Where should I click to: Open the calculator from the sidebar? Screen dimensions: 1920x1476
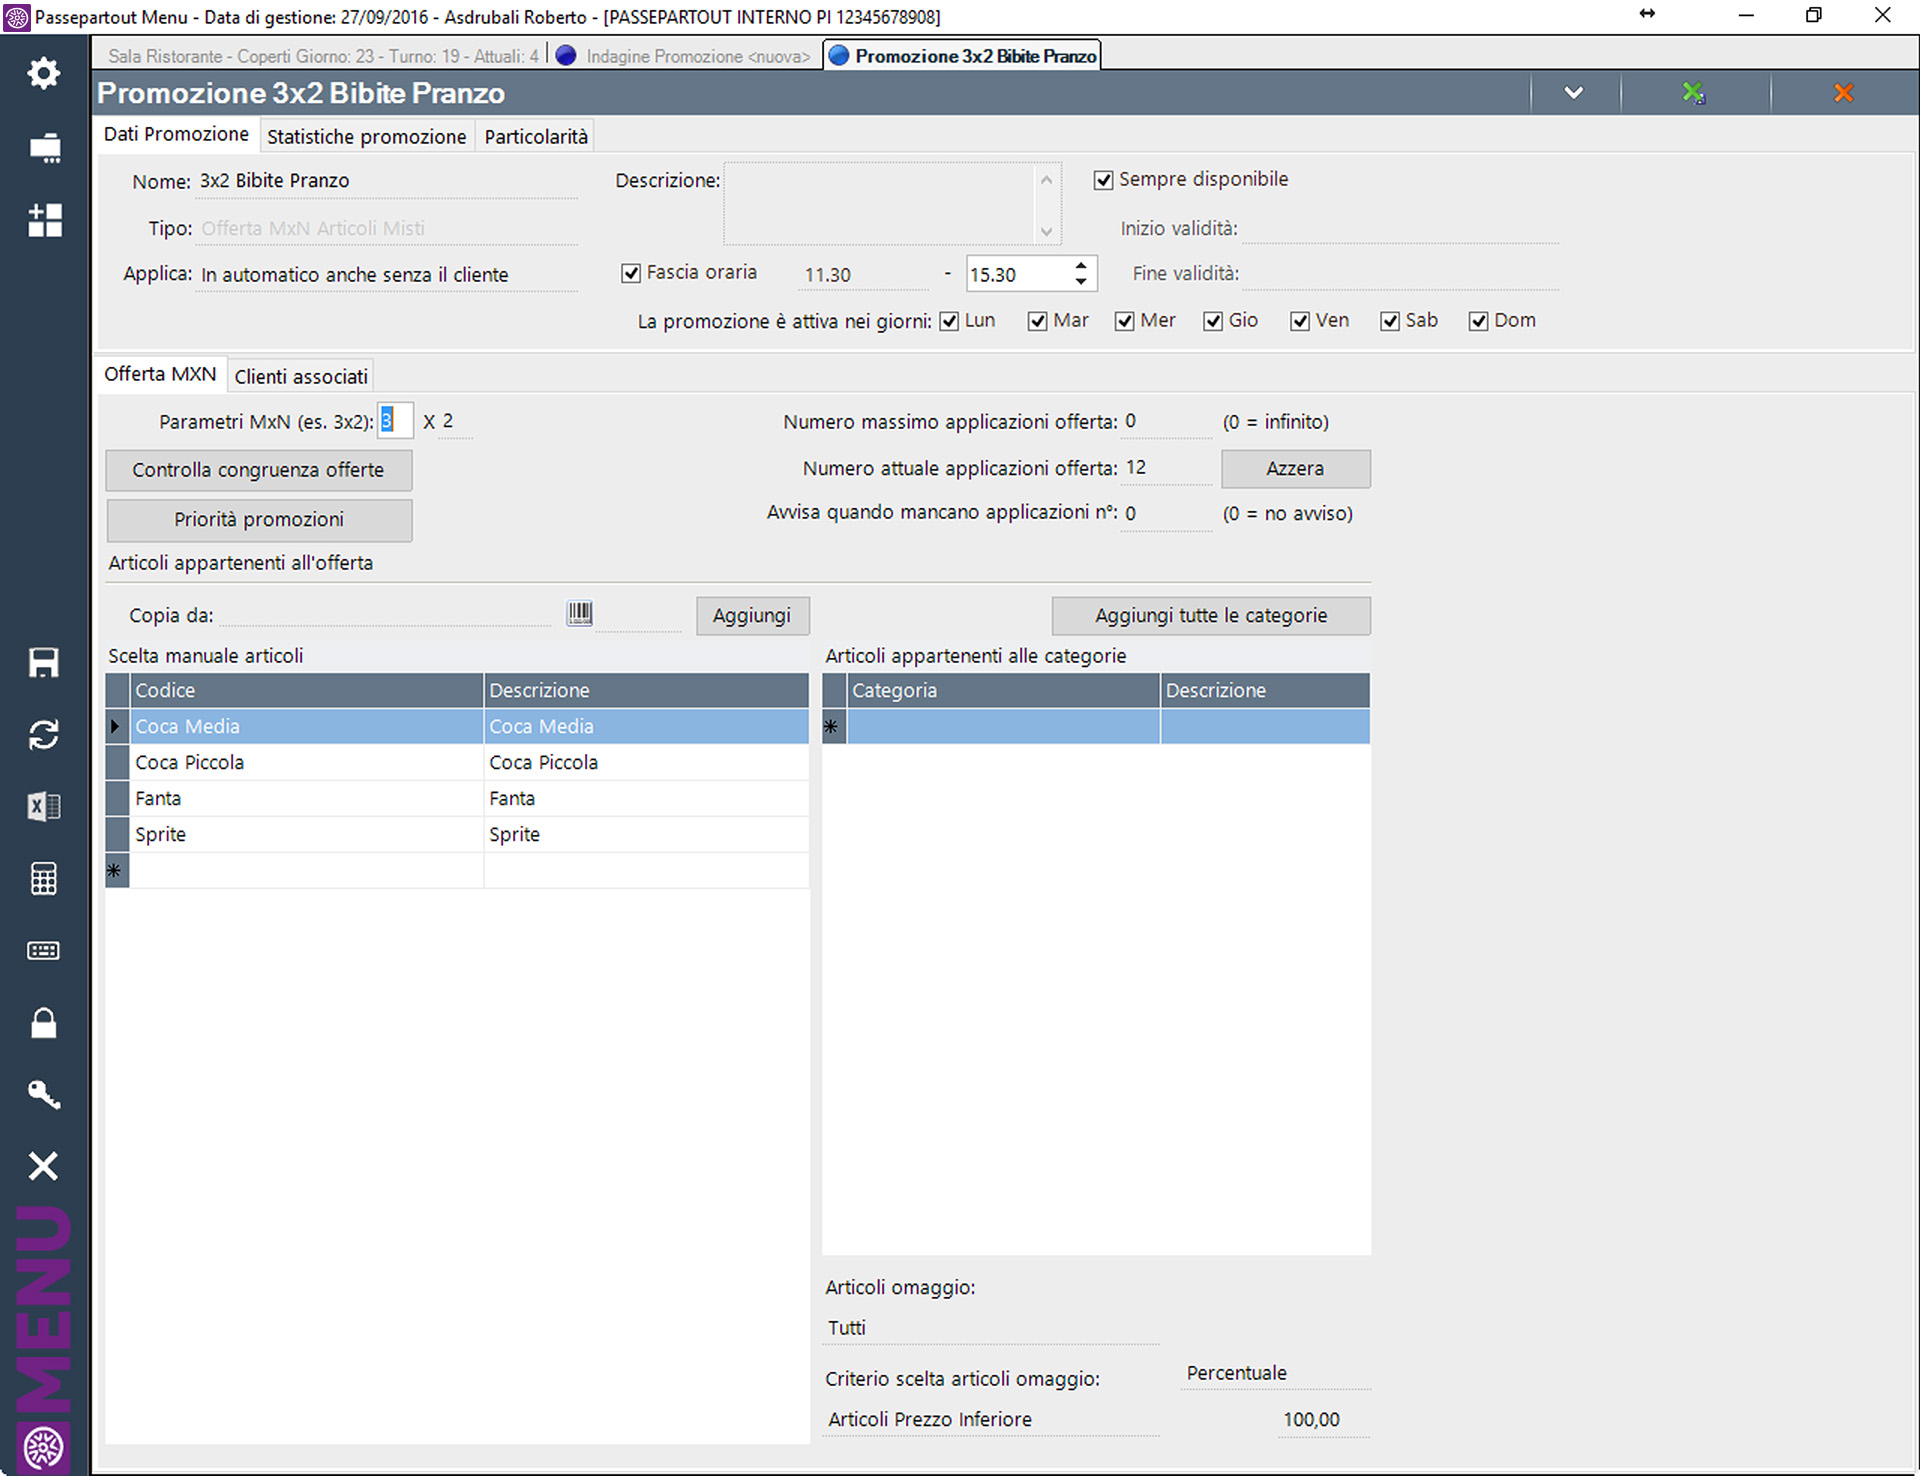43,879
